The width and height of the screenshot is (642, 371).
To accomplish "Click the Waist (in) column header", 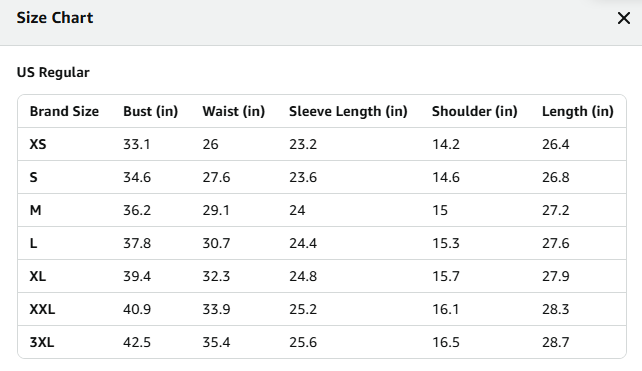I will 233,111.
